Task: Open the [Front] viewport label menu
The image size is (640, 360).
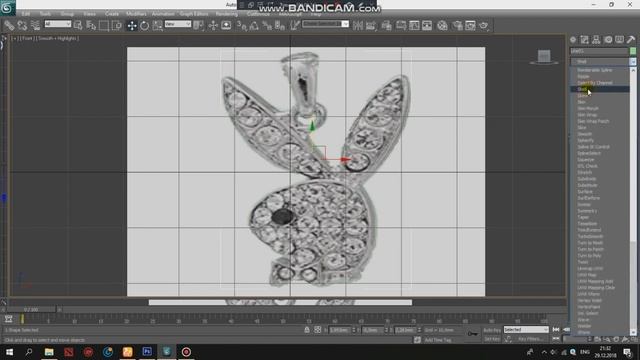Action: (x=27, y=38)
